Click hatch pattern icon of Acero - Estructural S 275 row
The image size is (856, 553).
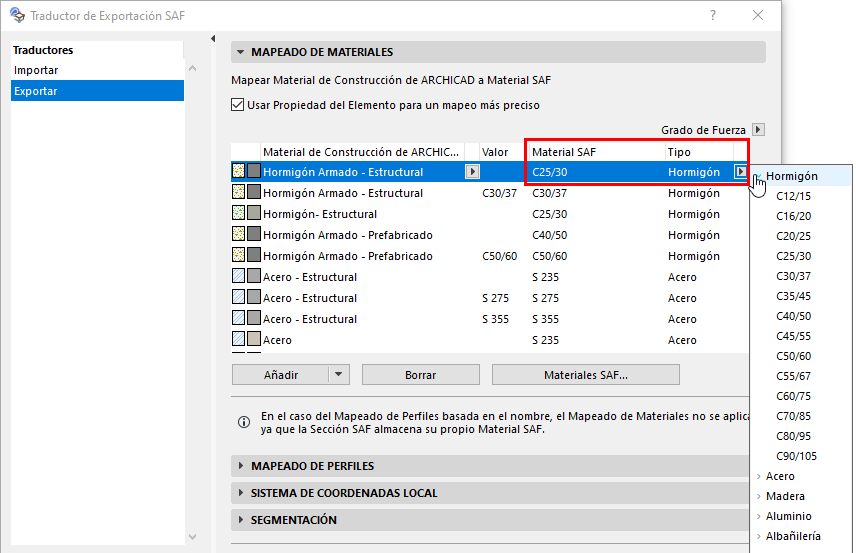pos(239,298)
